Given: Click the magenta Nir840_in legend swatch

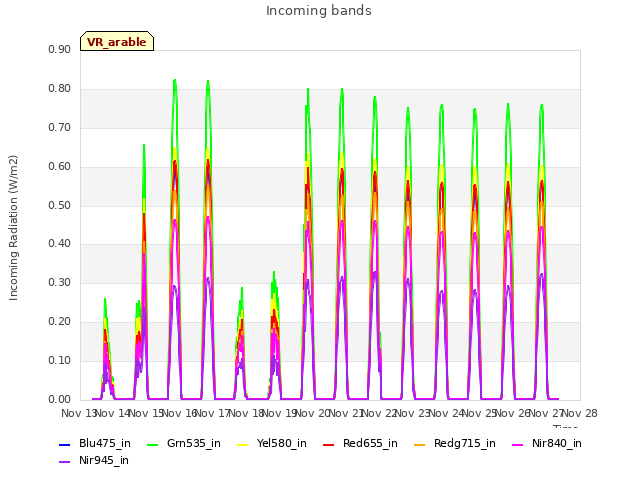Looking at the screenshot, I should tap(518, 444).
